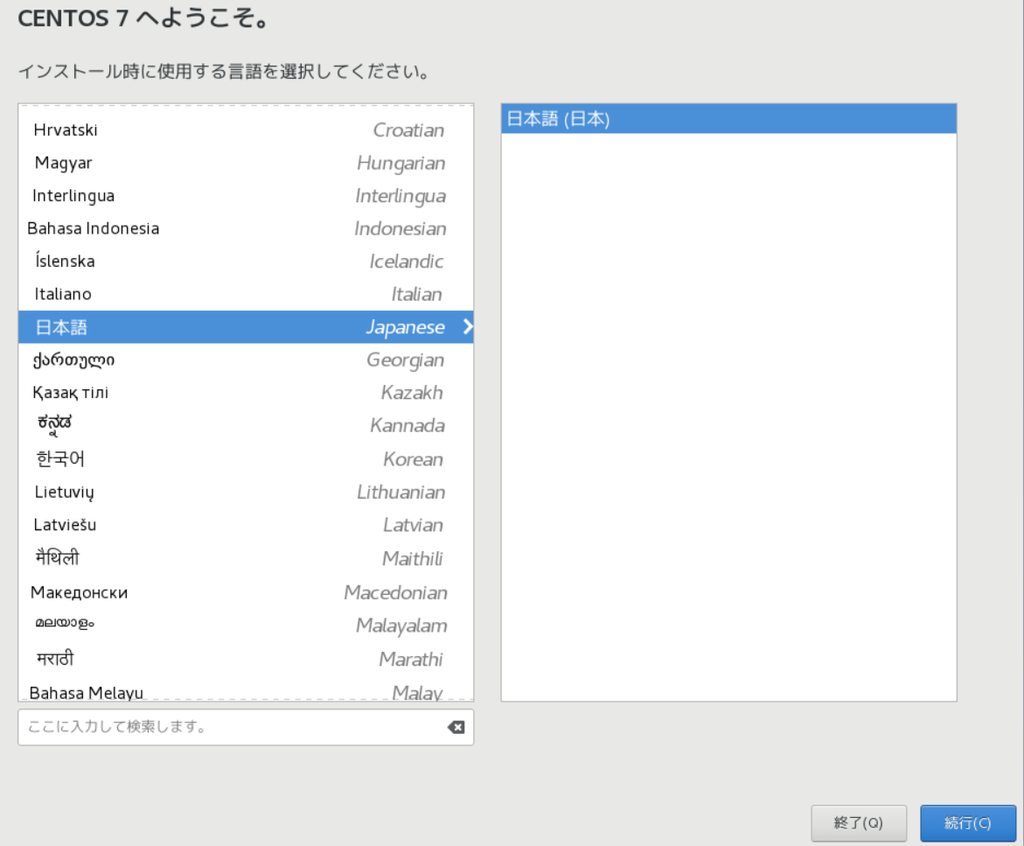Select the highlighted 日本語 Japanese row
The image size is (1024, 846).
pyautogui.click(x=246, y=327)
